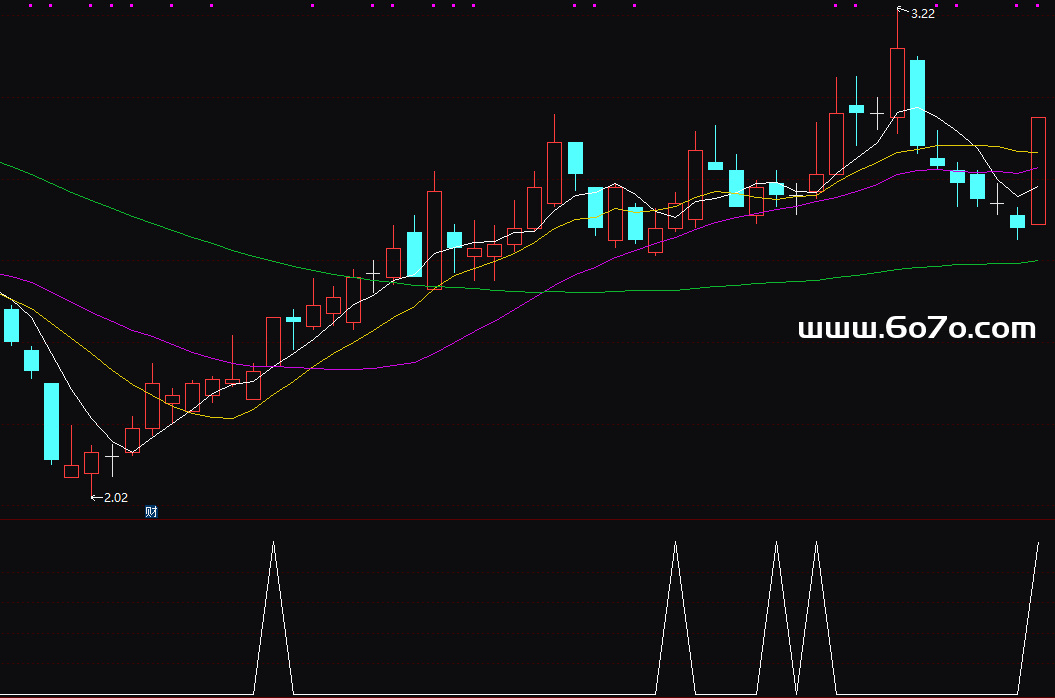The image size is (1055, 698).
Task: Select the long cyan candle near the bottom-left low
Action: [52, 421]
